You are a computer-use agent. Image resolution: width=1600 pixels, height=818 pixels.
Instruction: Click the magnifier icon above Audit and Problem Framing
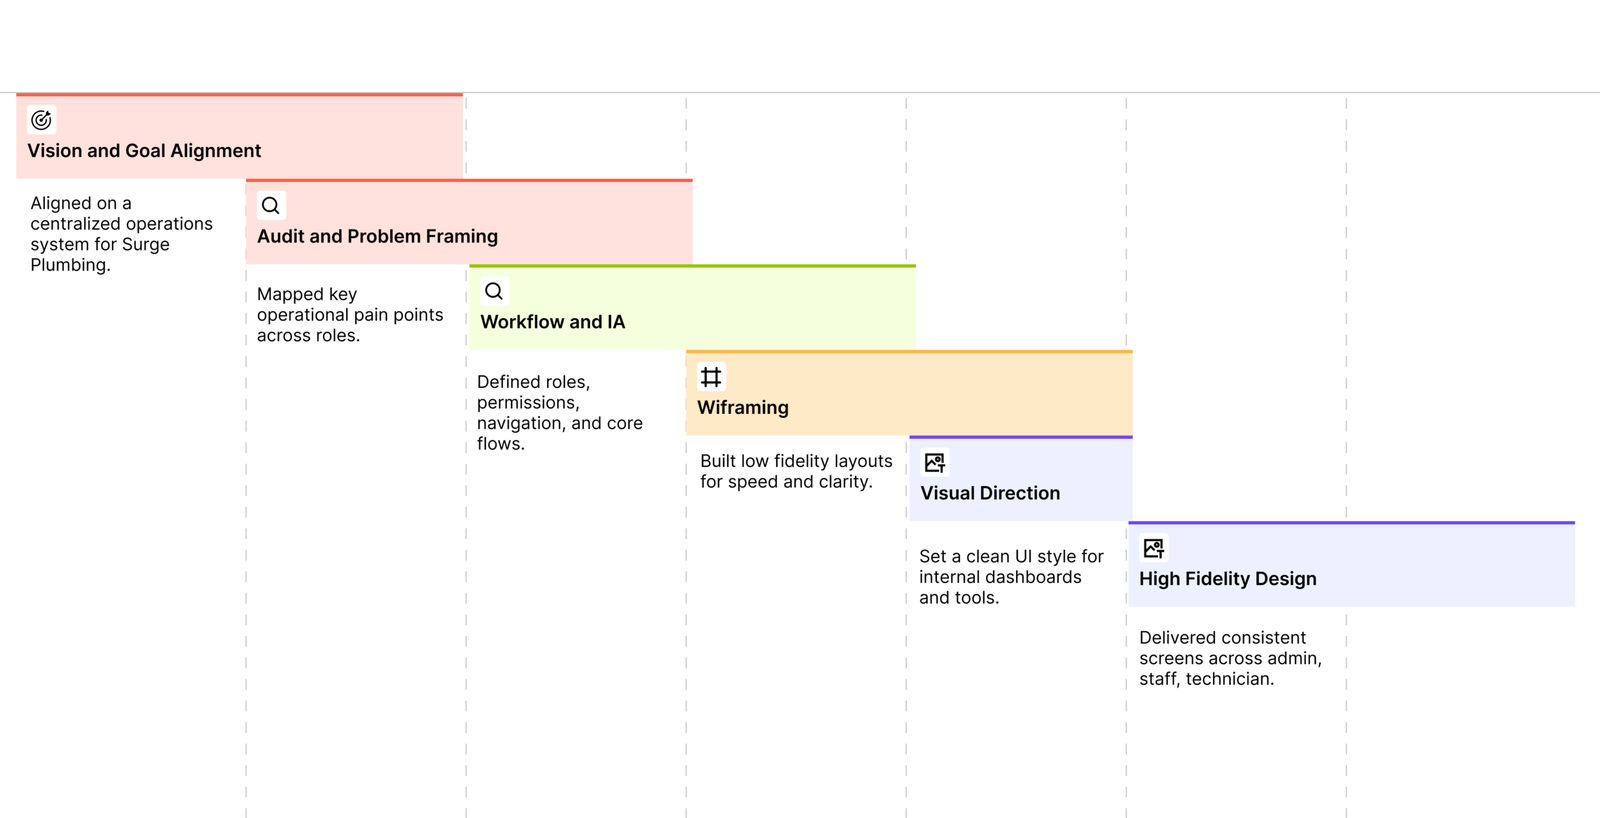[270, 206]
